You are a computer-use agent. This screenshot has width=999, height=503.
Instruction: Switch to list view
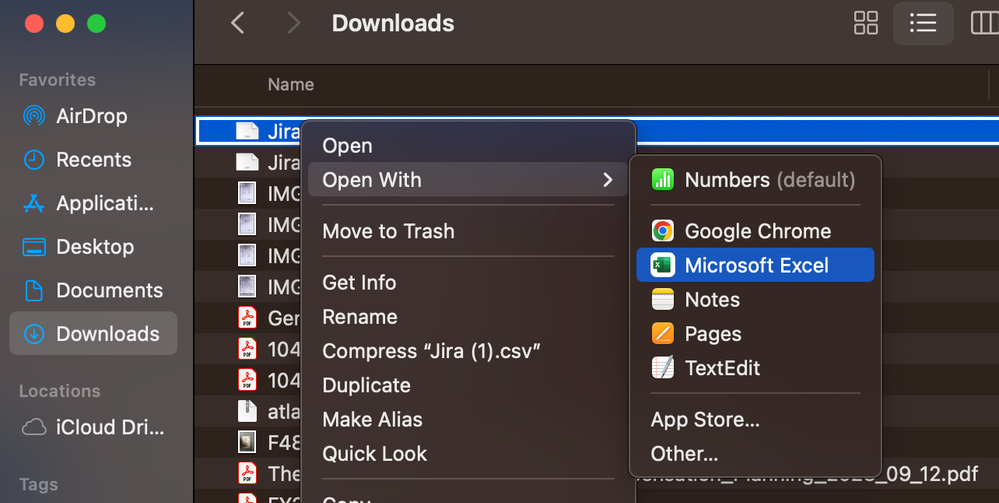[x=923, y=24]
